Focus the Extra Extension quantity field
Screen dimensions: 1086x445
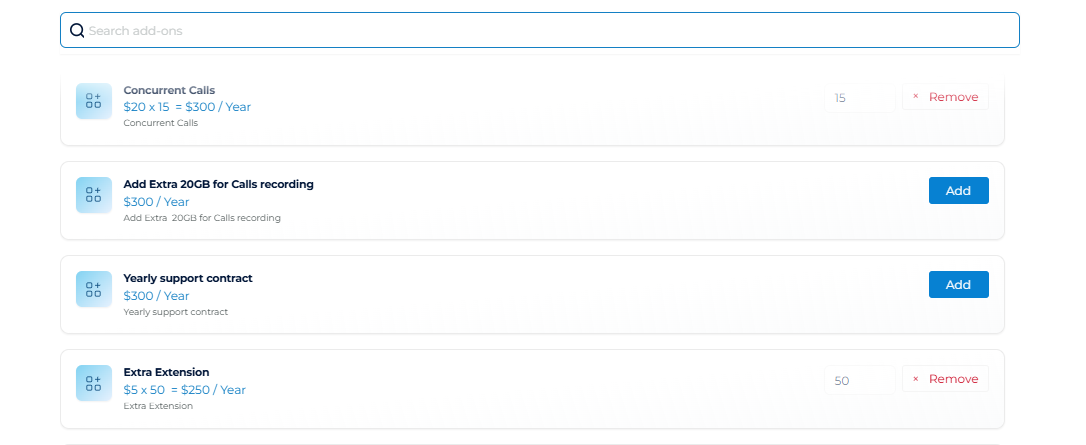(860, 380)
